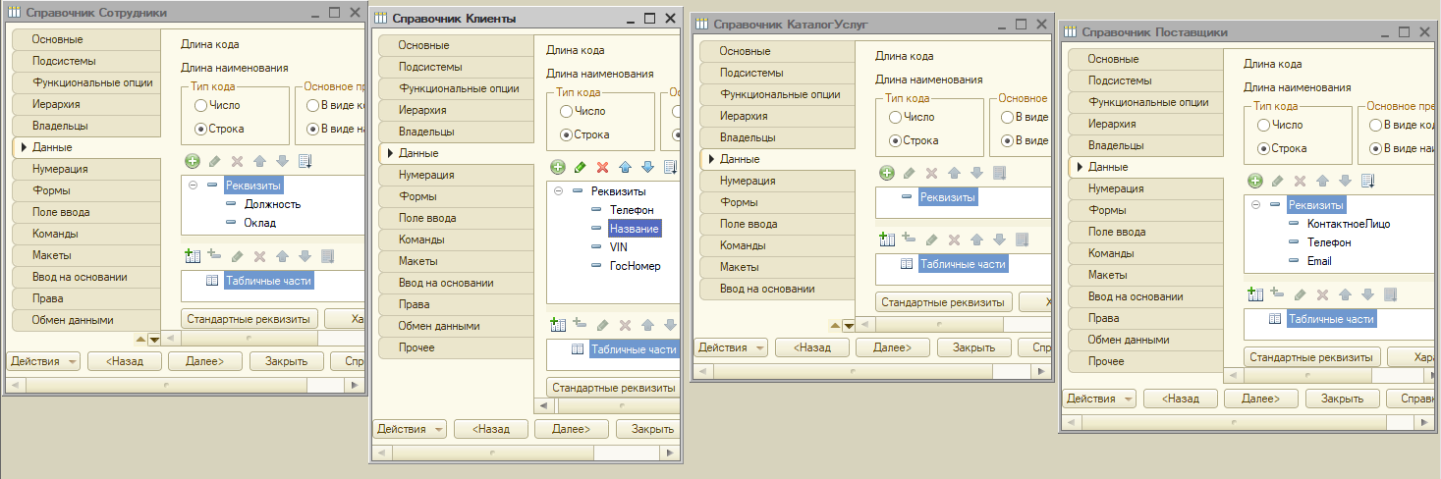Click Стандартные реквизиты in Клиенты window

click(614, 387)
